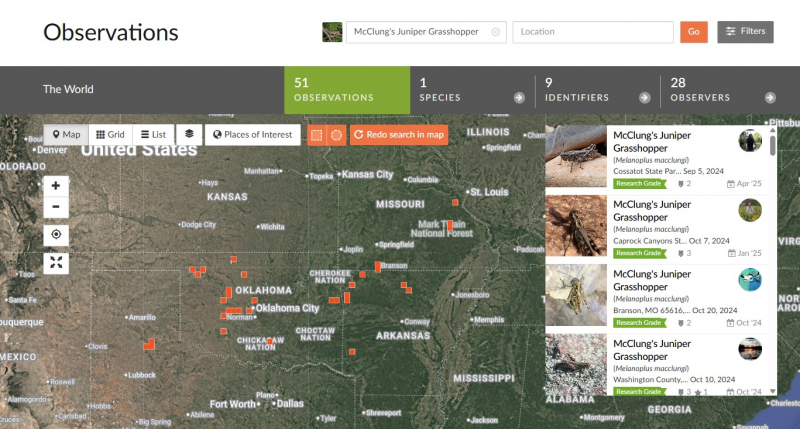Screen dimensions: 800x429
Task: Open the Caprock Canyons observation title link
Action: (652, 211)
